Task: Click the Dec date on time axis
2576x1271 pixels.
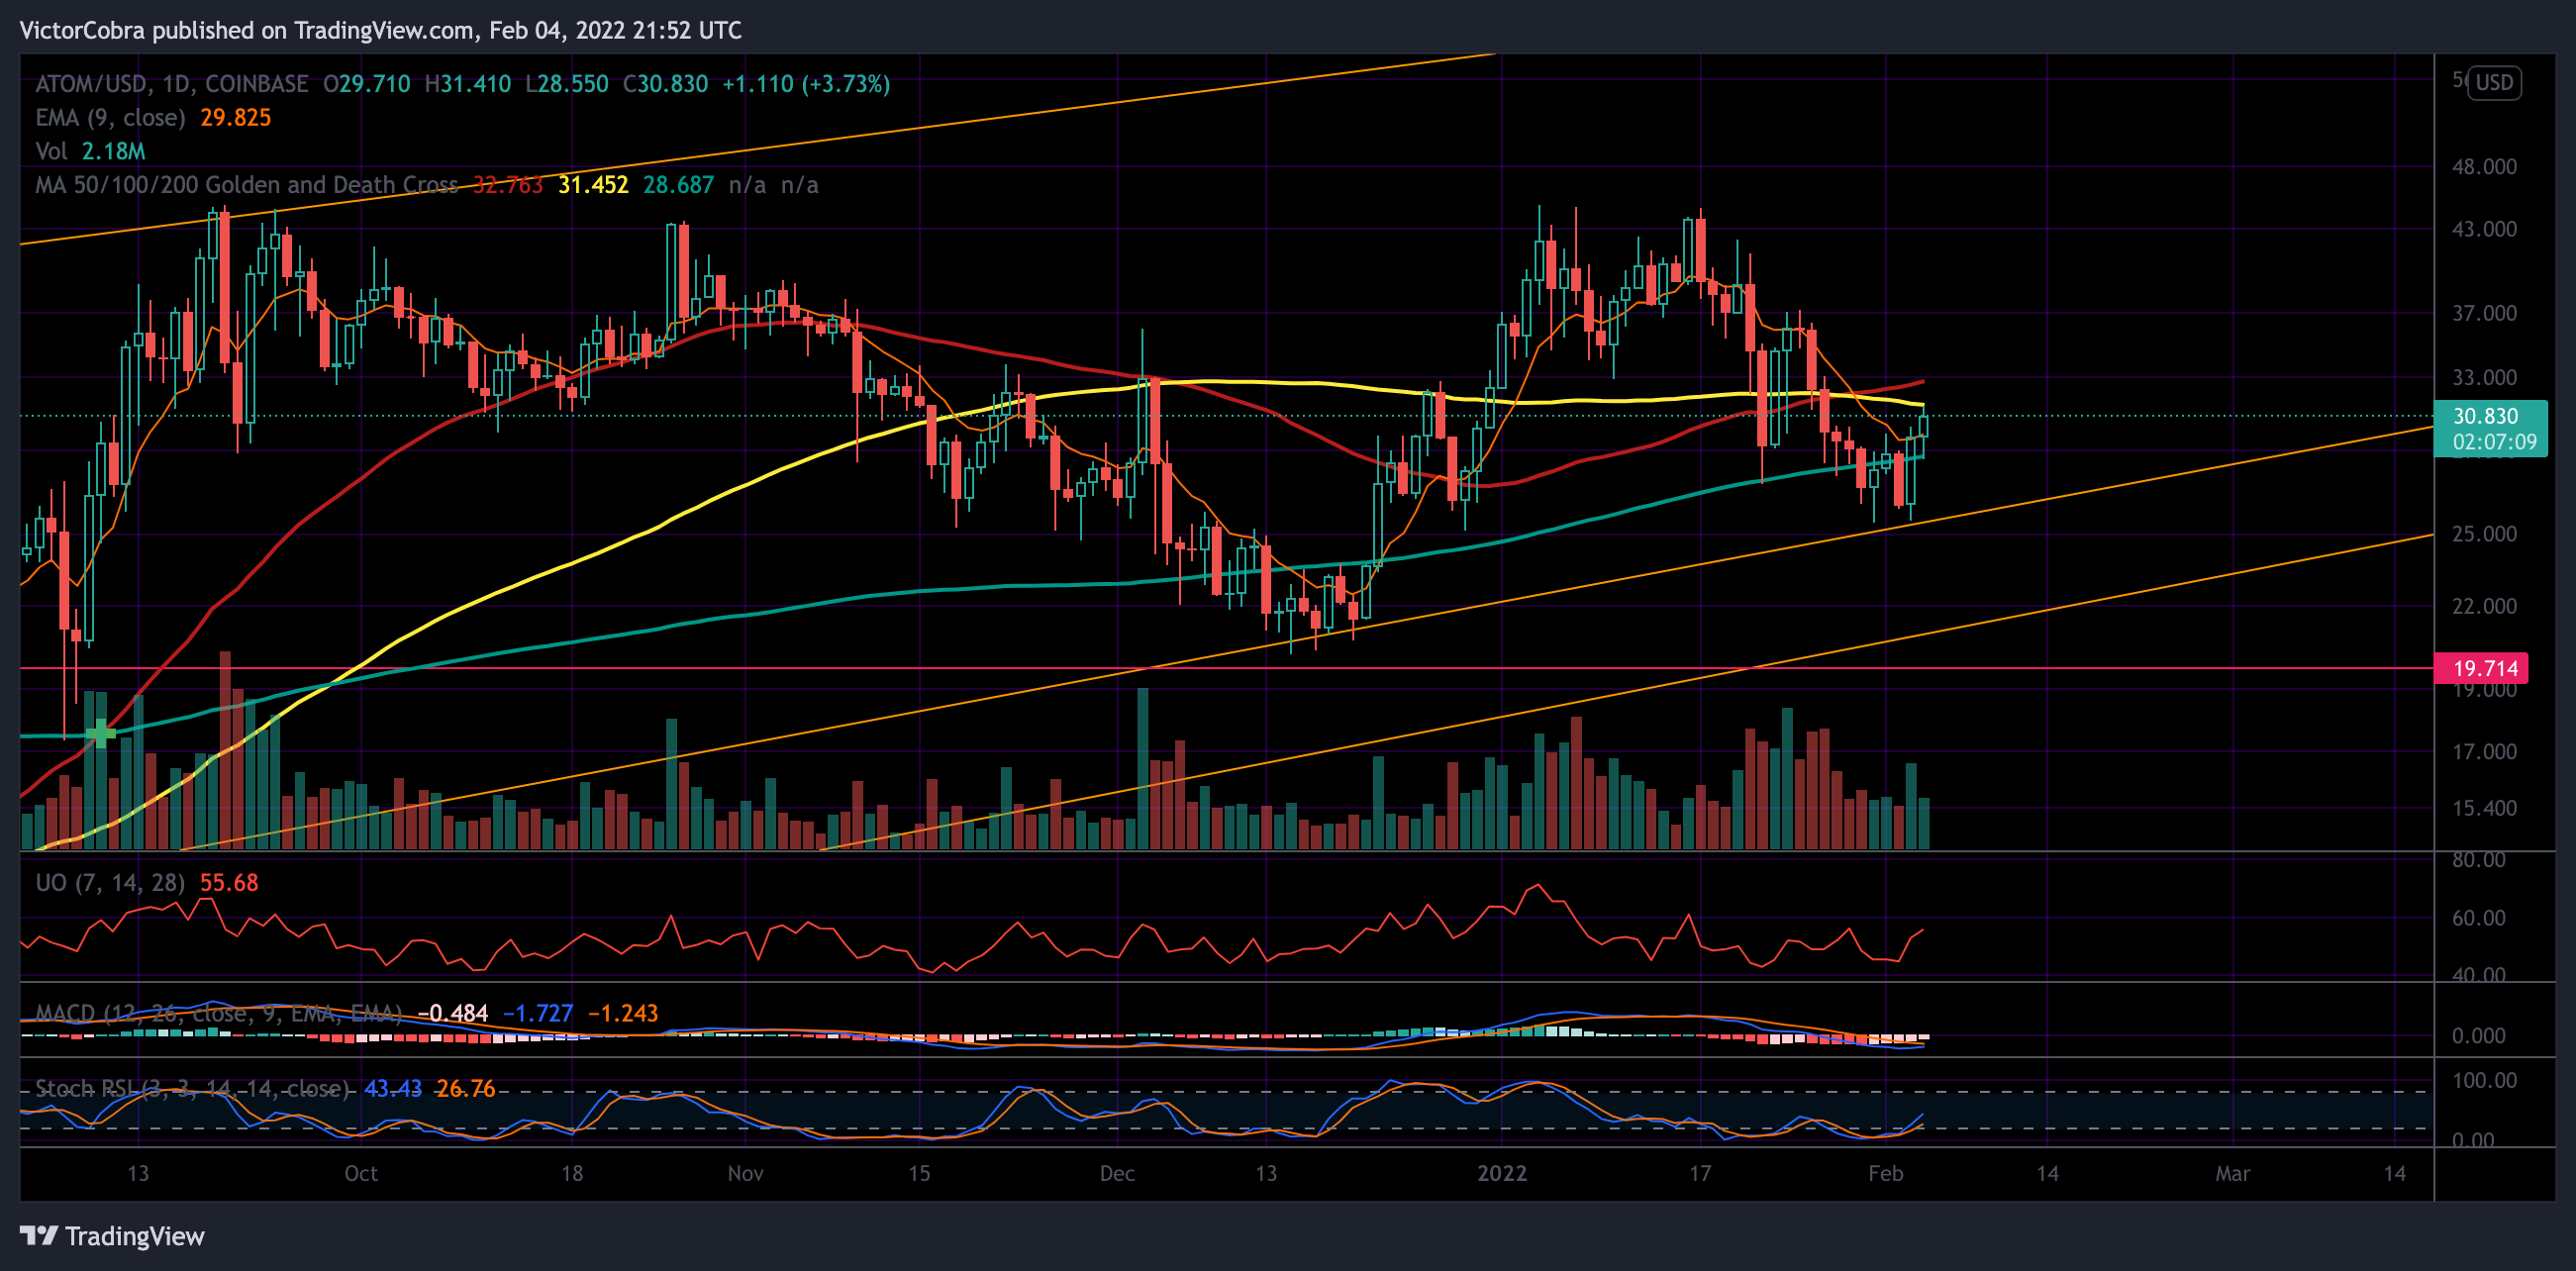Action: click(x=1117, y=1173)
